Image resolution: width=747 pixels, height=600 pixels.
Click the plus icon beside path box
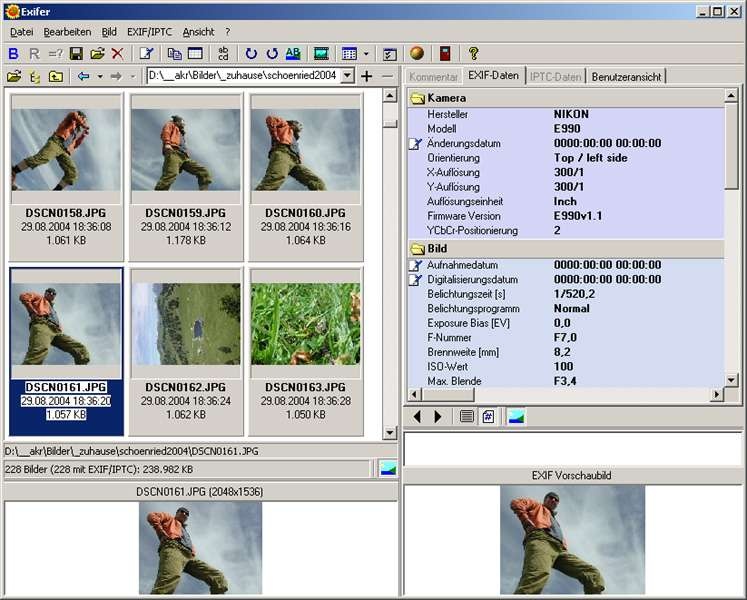(366, 76)
